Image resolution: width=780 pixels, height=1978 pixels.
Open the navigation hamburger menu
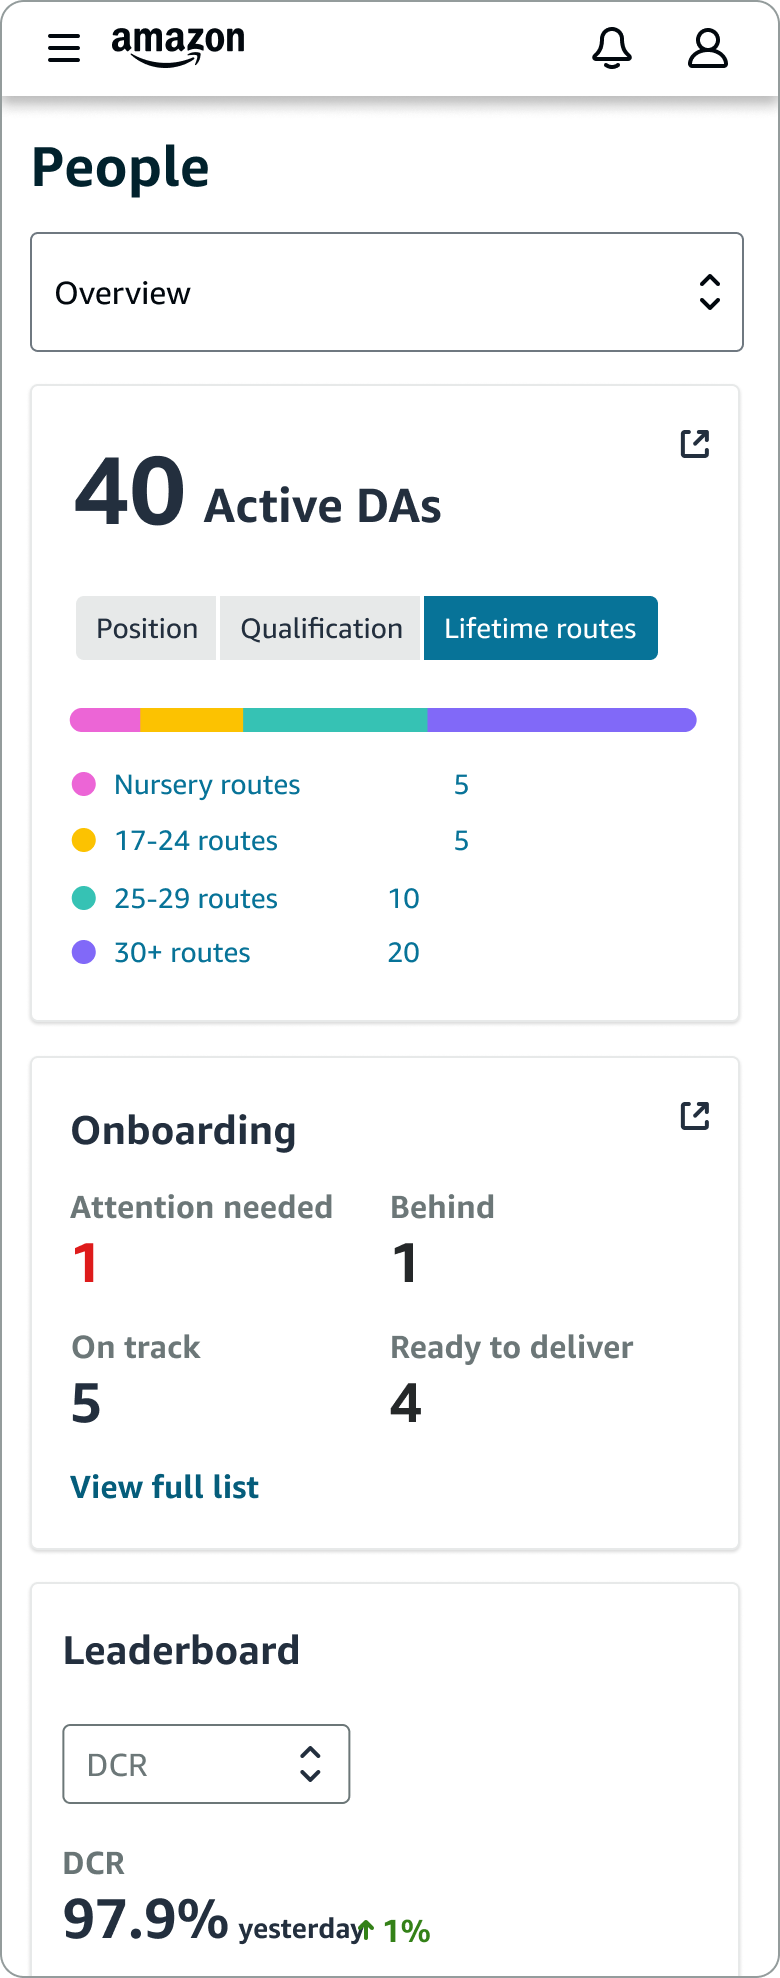pos(63,47)
